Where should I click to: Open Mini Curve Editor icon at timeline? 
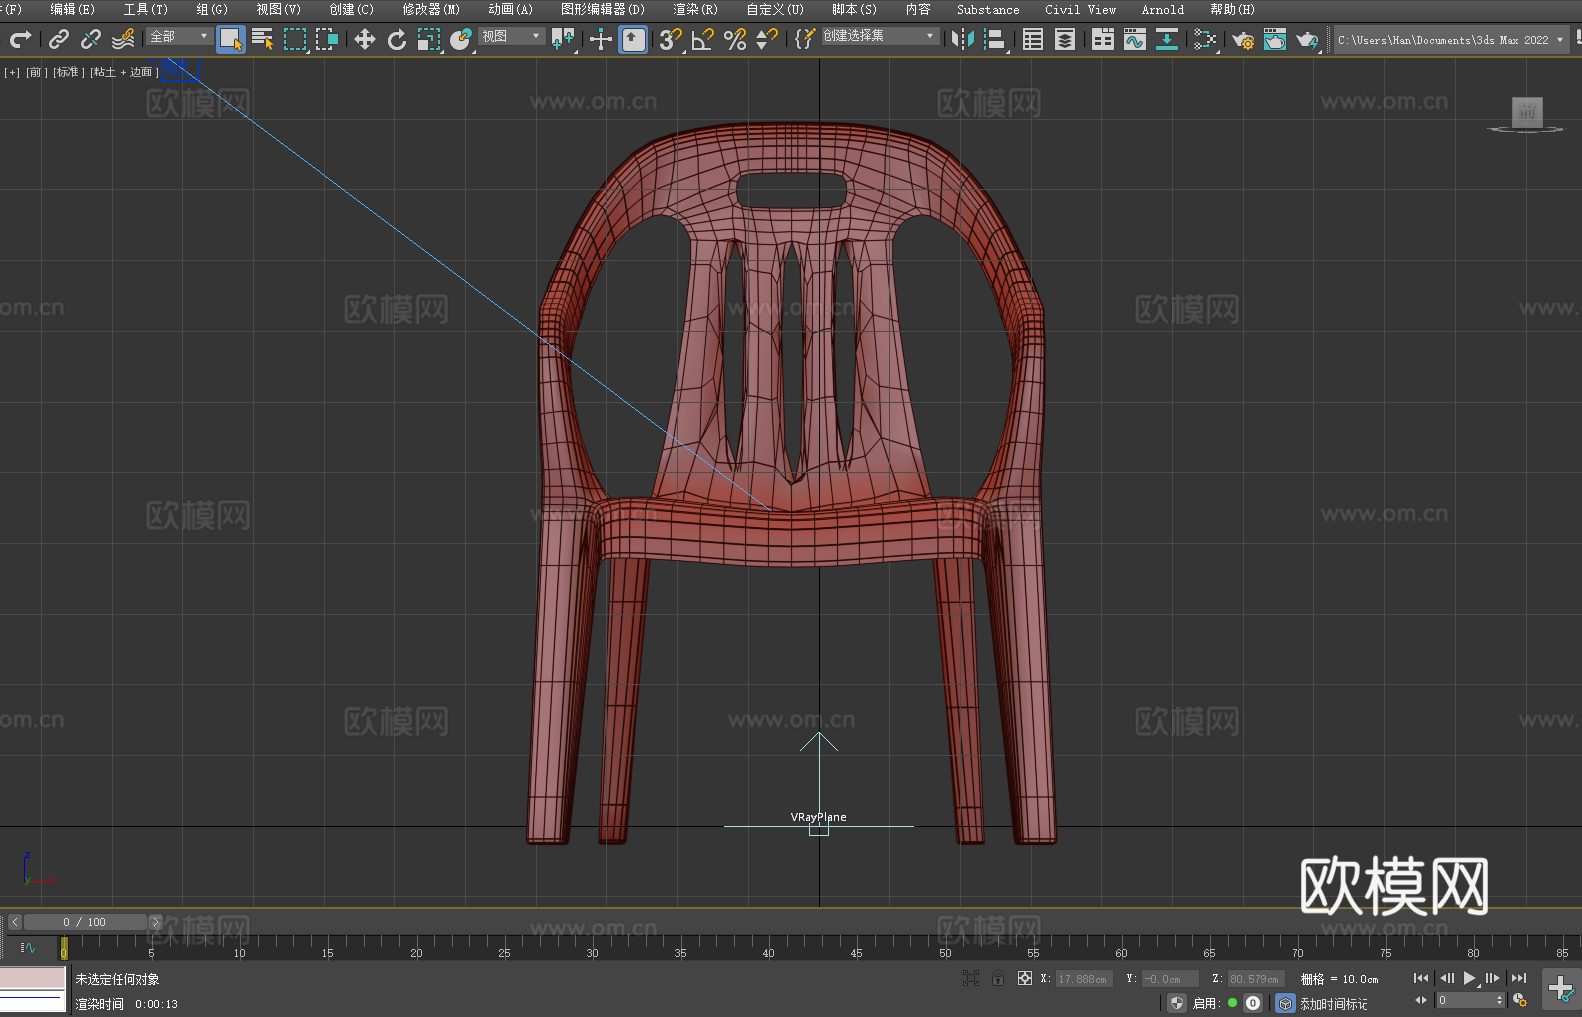click(x=28, y=947)
